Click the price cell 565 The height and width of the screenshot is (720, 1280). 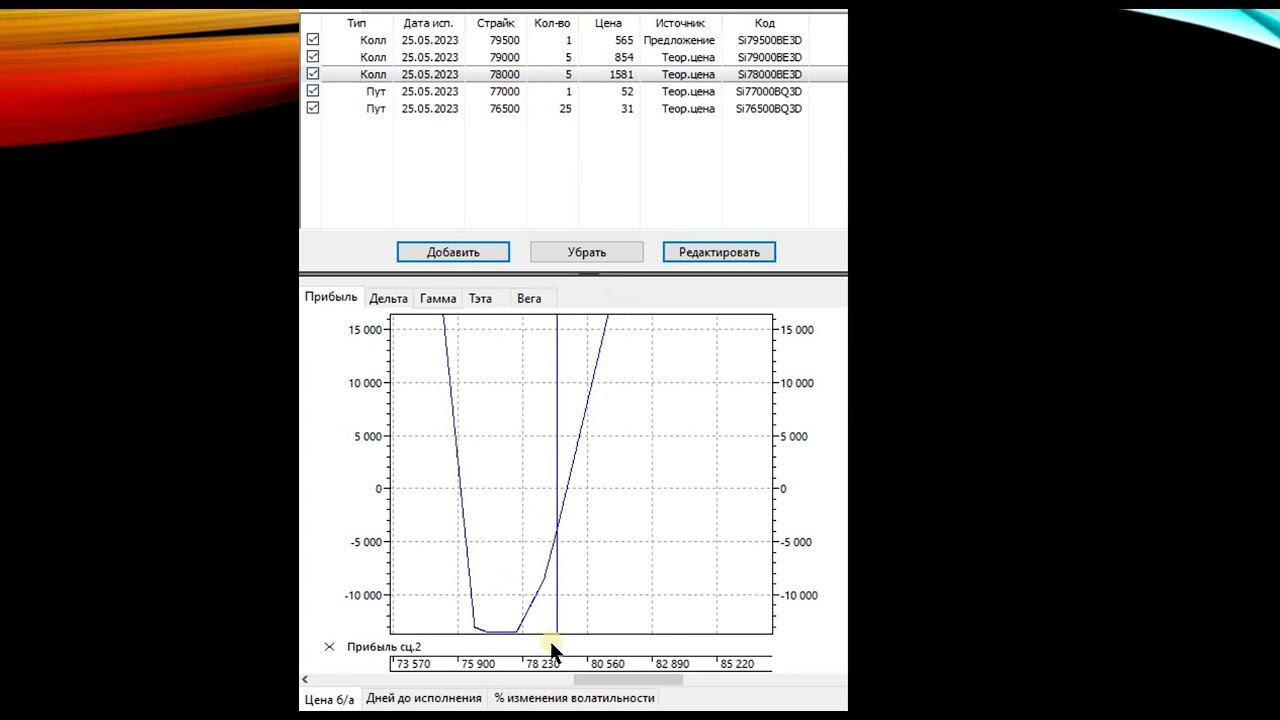coord(624,40)
